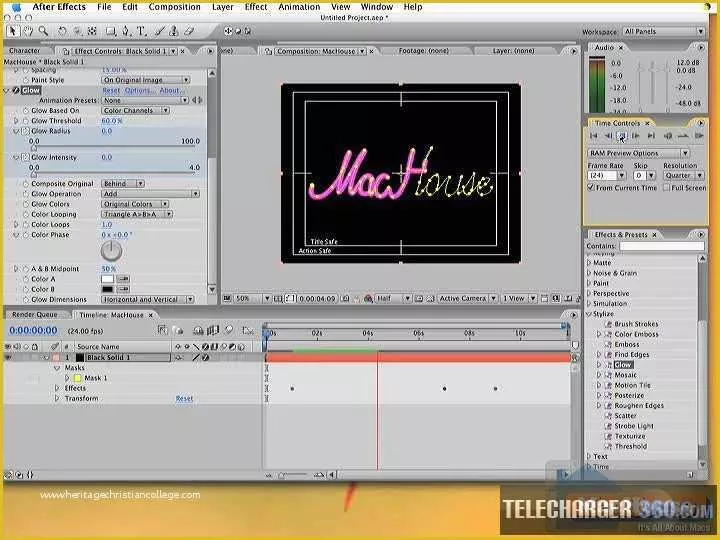Collapse Stylize category in Effects & Presets
720x540 pixels.
pyautogui.click(x=589, y=314)
